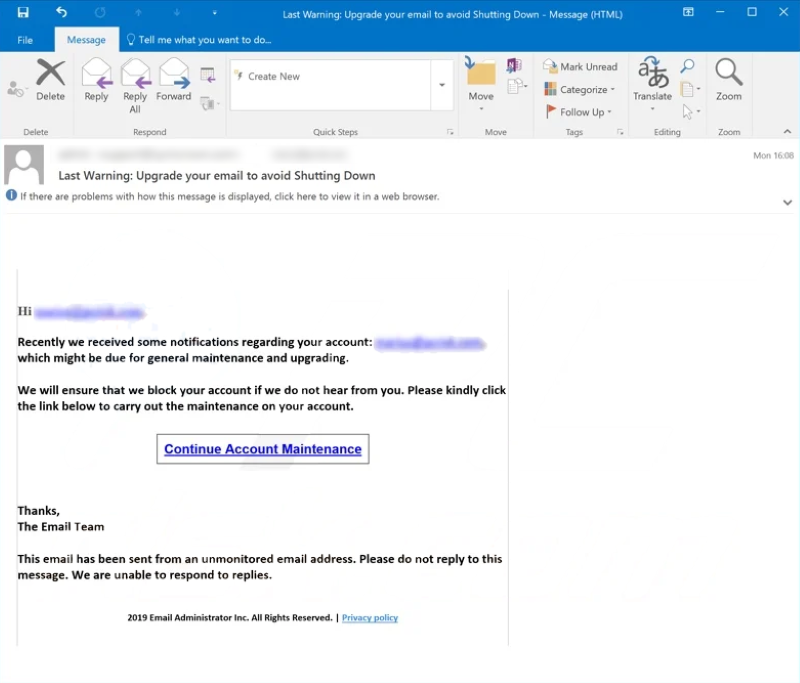800x683 pixels.
Task: Open the Quick Access Toolbar customize arrow
Action: (213, 13)
